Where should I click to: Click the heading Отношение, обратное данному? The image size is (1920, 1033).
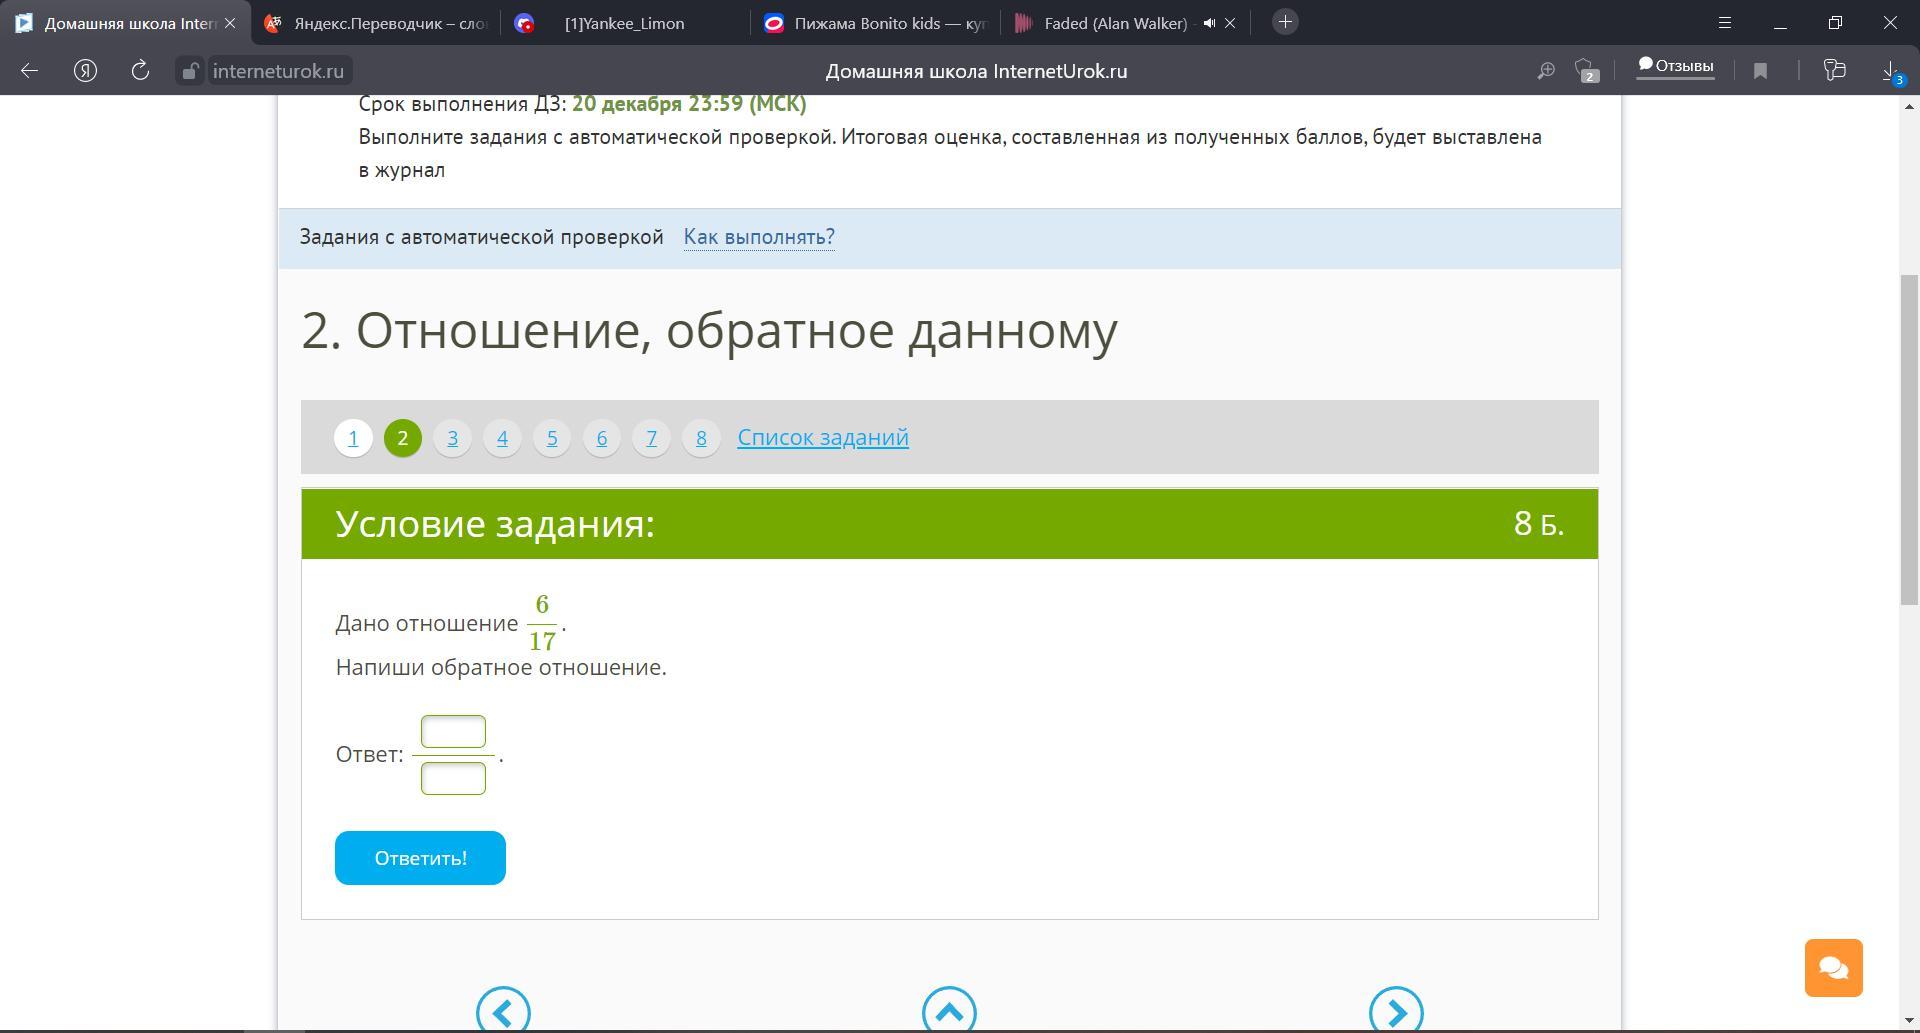(x=737, y=330)
